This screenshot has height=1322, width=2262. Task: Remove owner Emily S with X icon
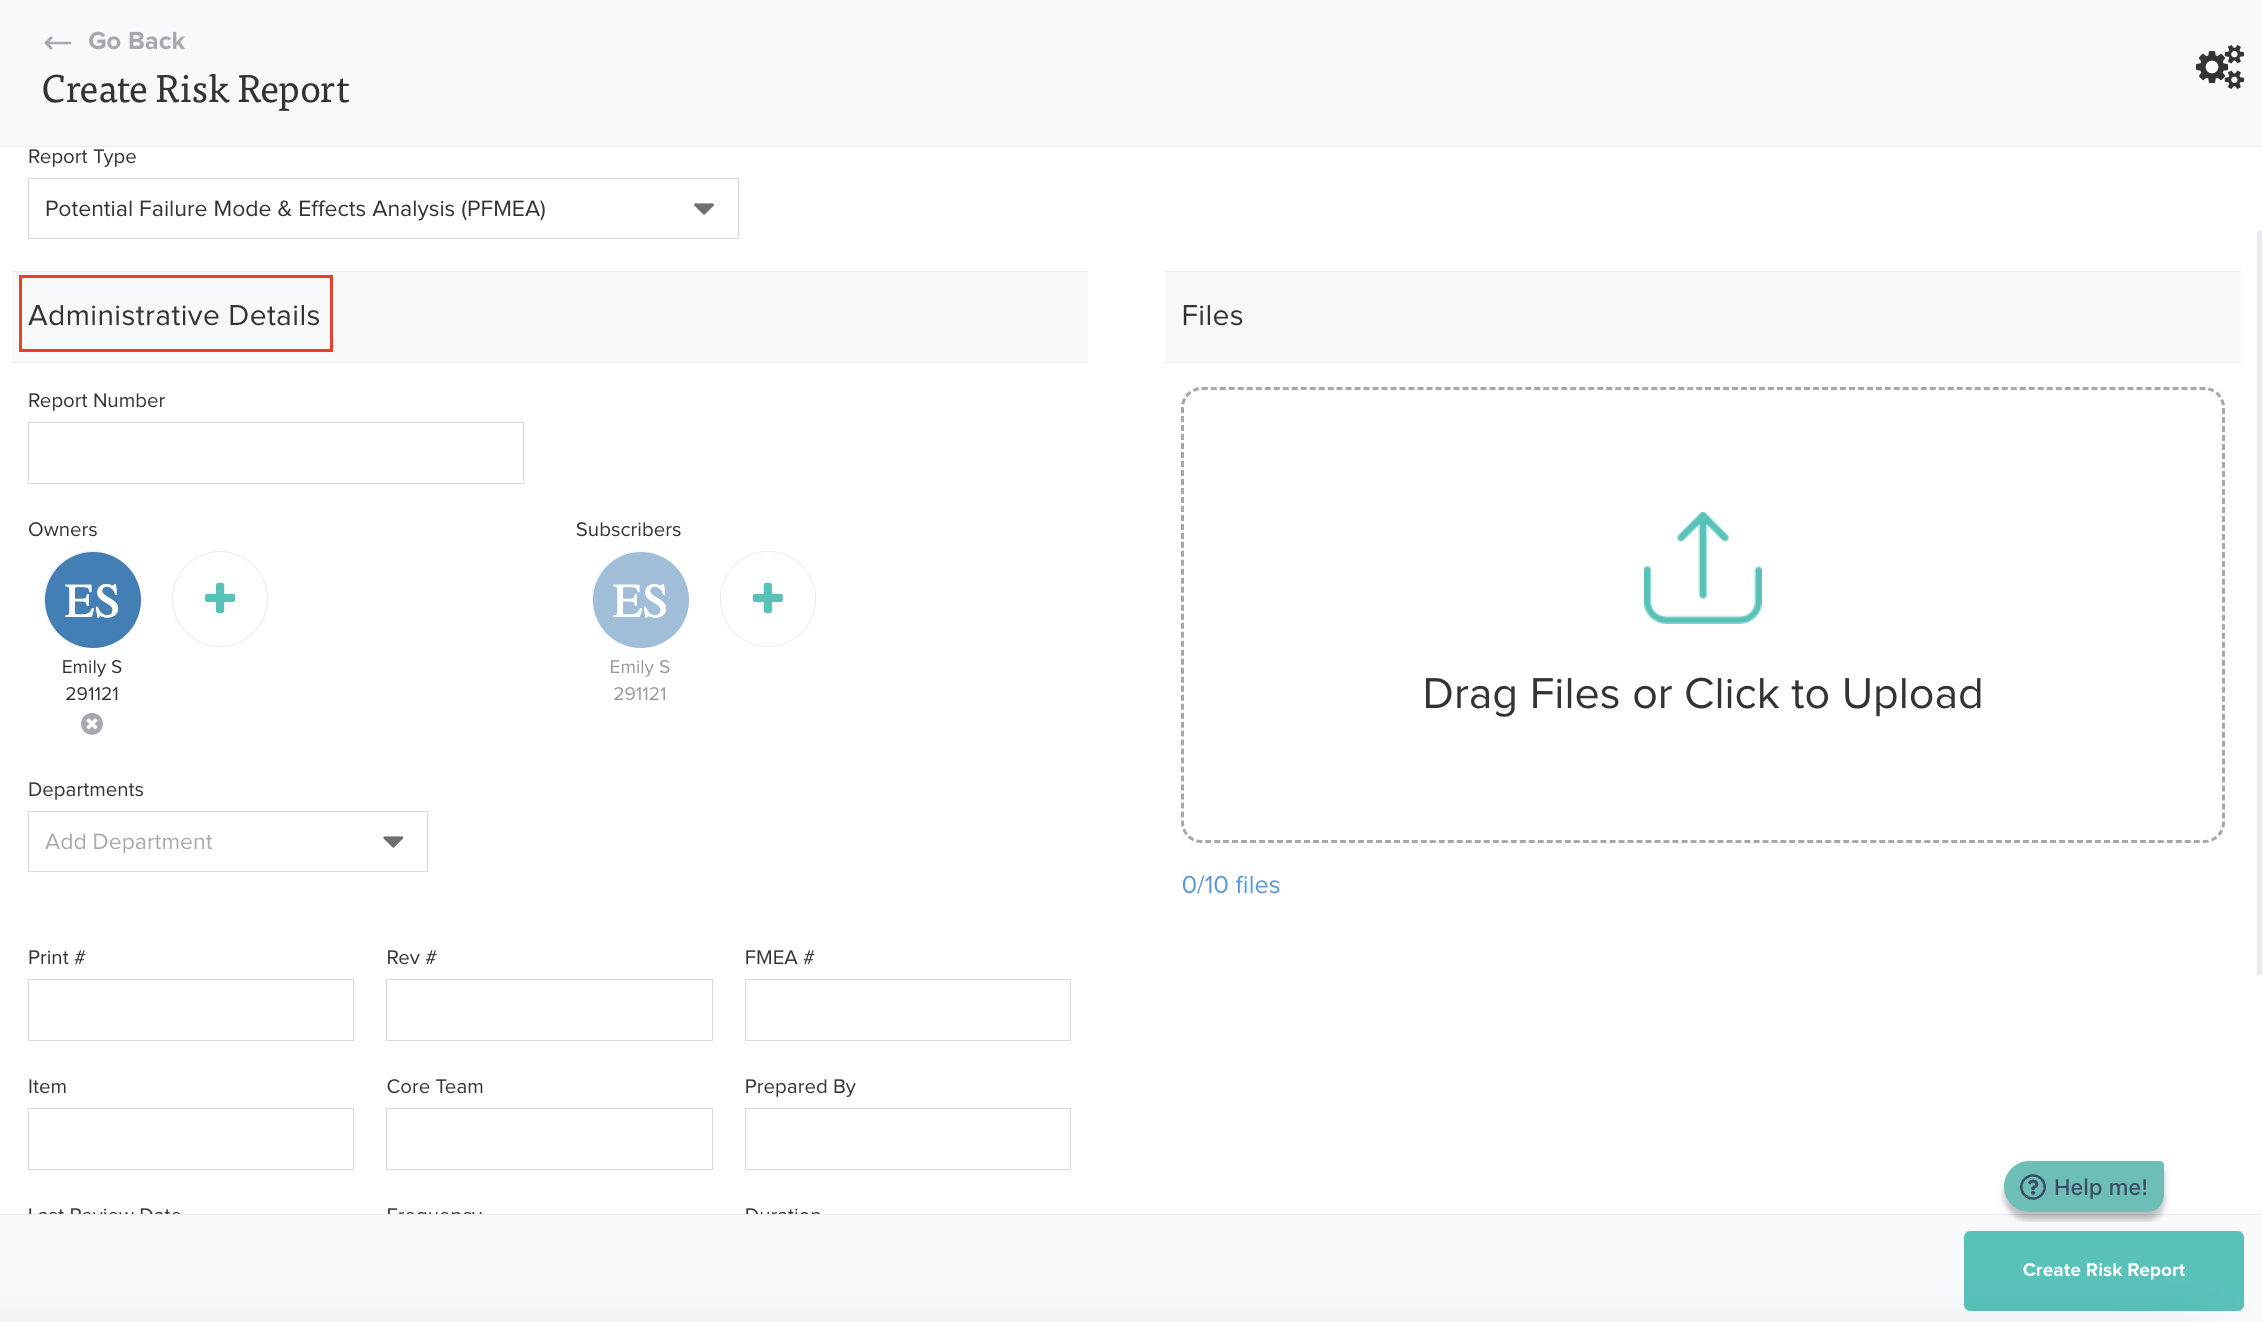click(x=92, y=724)
